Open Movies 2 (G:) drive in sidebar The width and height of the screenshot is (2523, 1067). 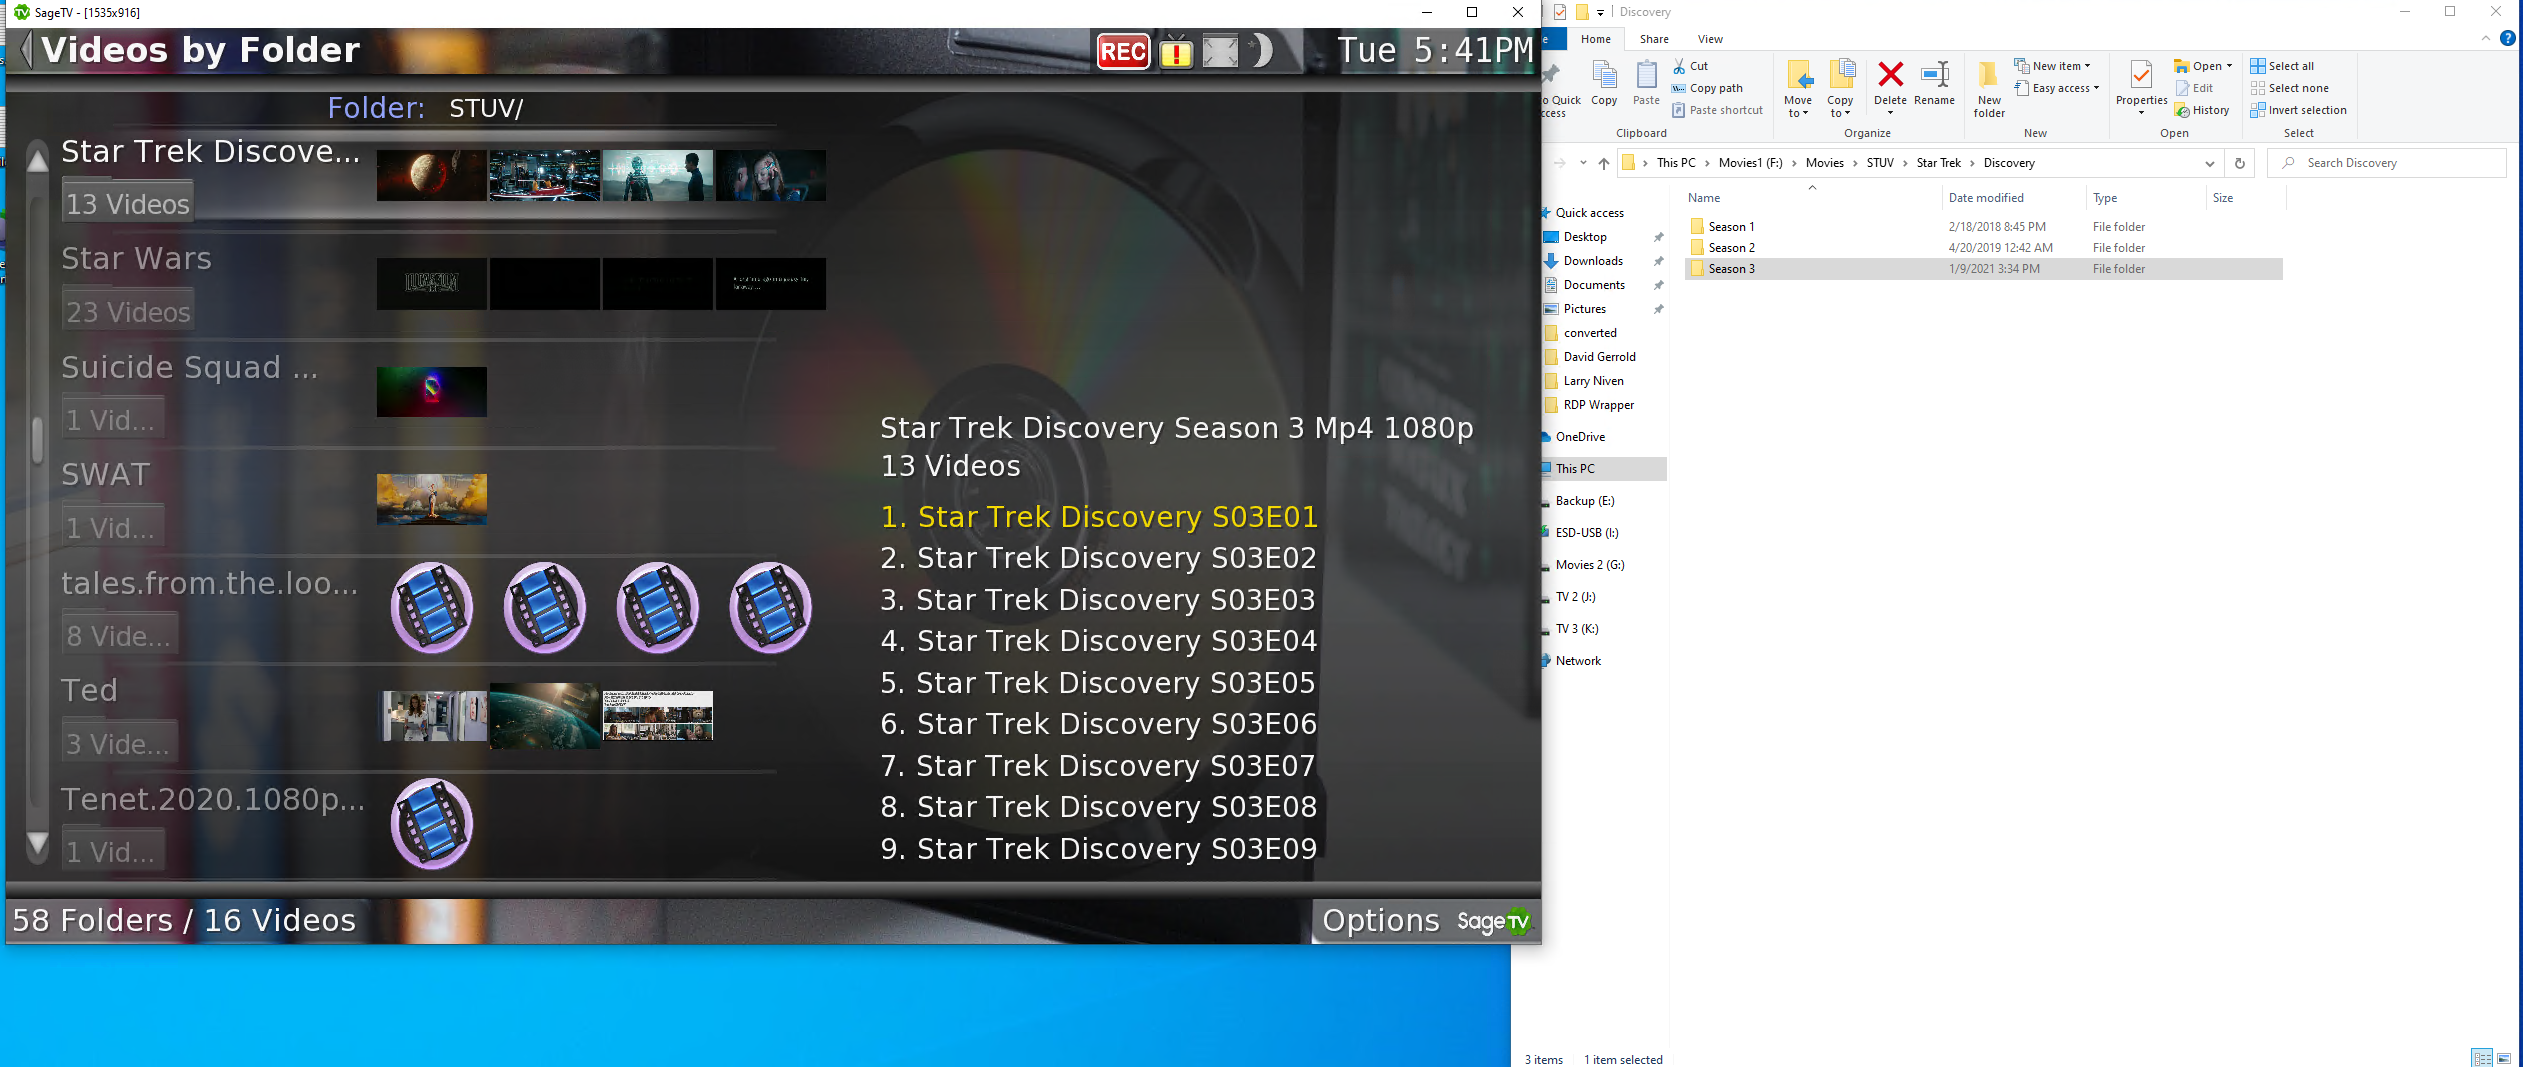[x=1589, y=565]
